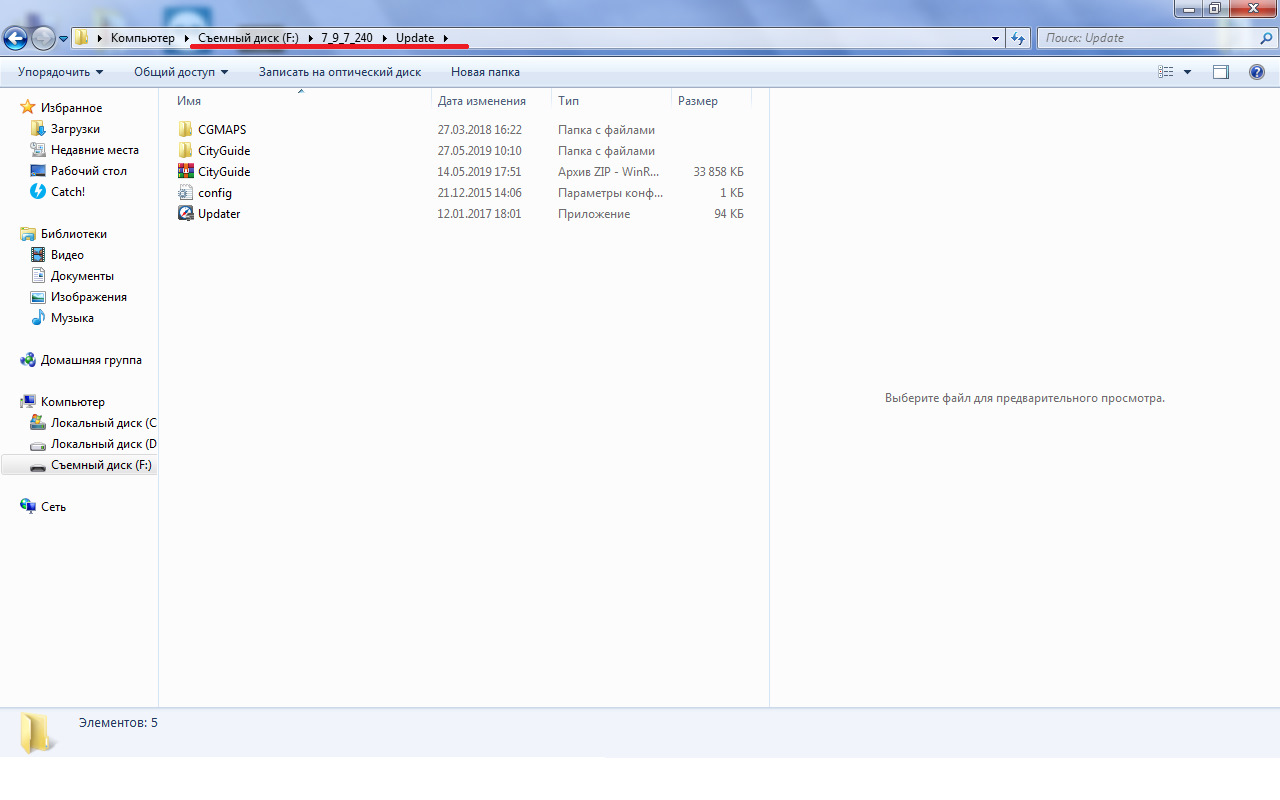Screen dimensions: 1280x800
Task: Open Загрузки in the Избранное list
Action: [75, 129]
